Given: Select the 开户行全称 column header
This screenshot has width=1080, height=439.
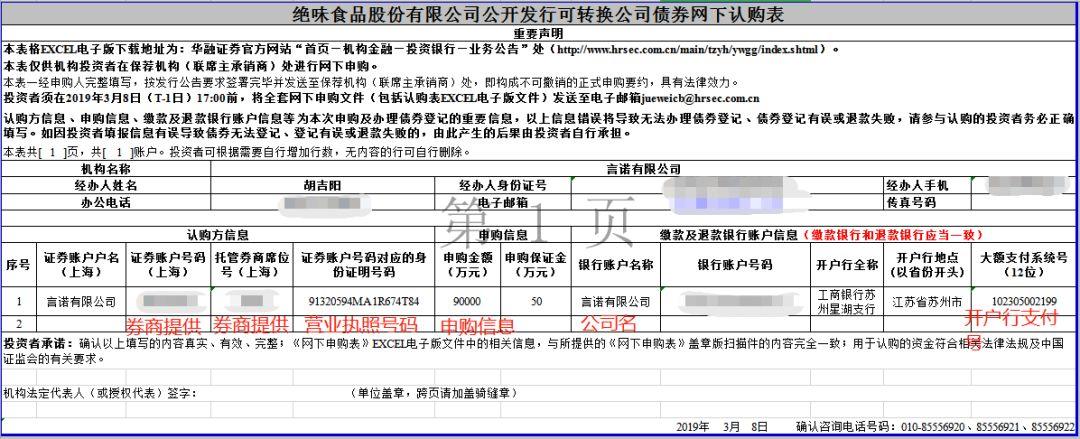Looking at the screenshot, I should coord(847,265).
